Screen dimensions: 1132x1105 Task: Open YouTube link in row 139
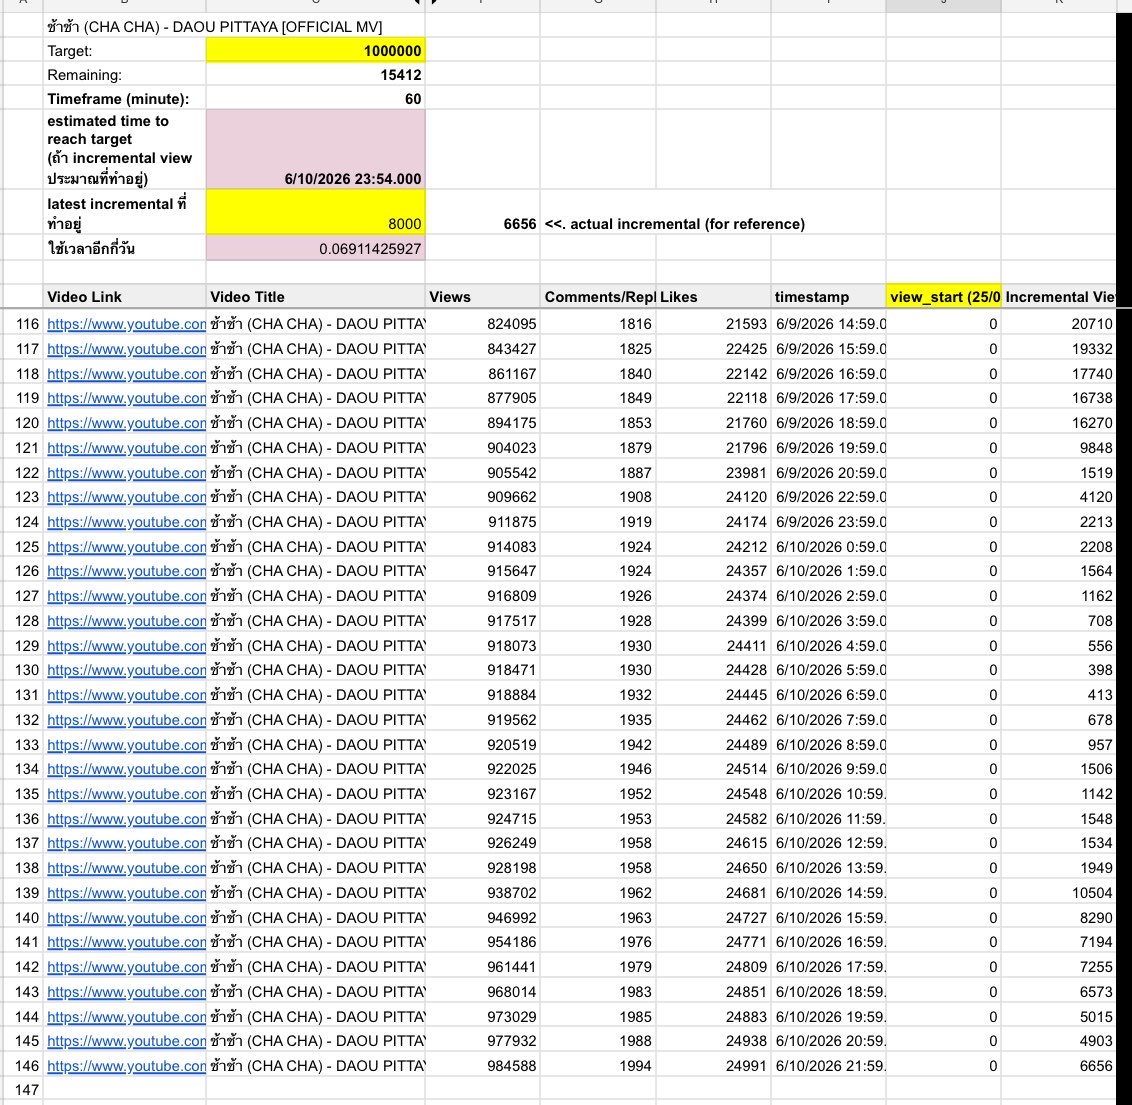click(126, 893)
